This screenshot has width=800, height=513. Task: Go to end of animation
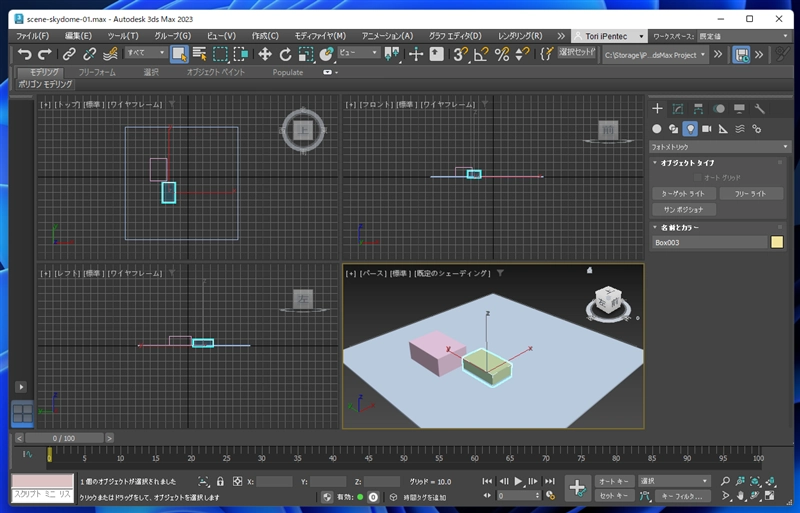549,481
